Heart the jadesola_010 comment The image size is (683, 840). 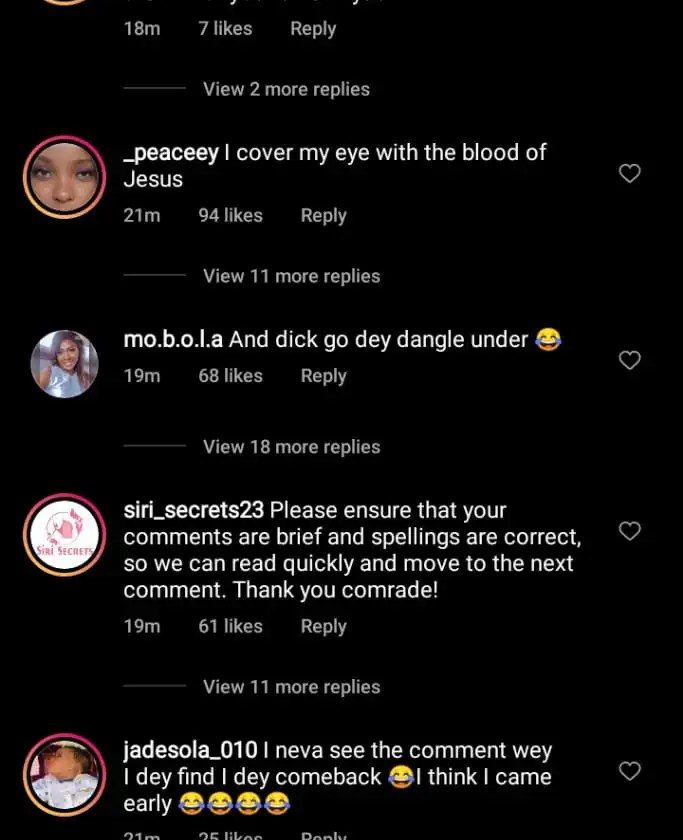tap(629, 771)
